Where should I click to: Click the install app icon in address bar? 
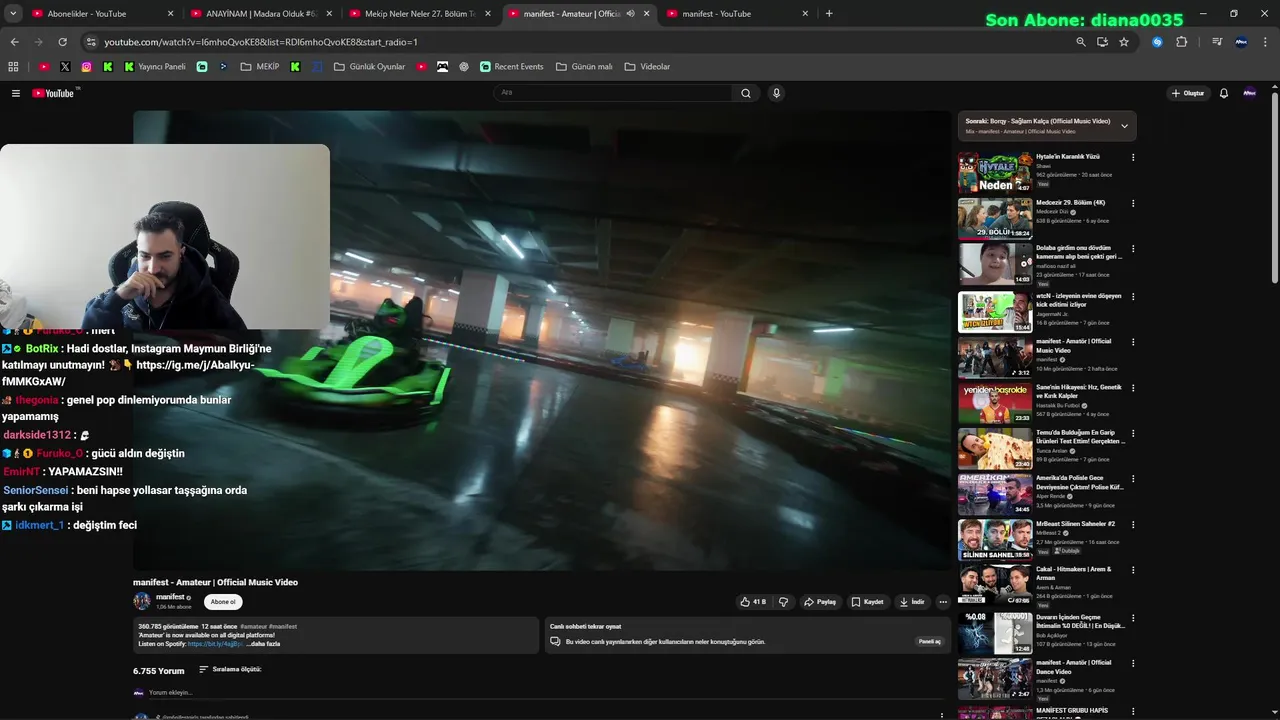[1102, 42]
